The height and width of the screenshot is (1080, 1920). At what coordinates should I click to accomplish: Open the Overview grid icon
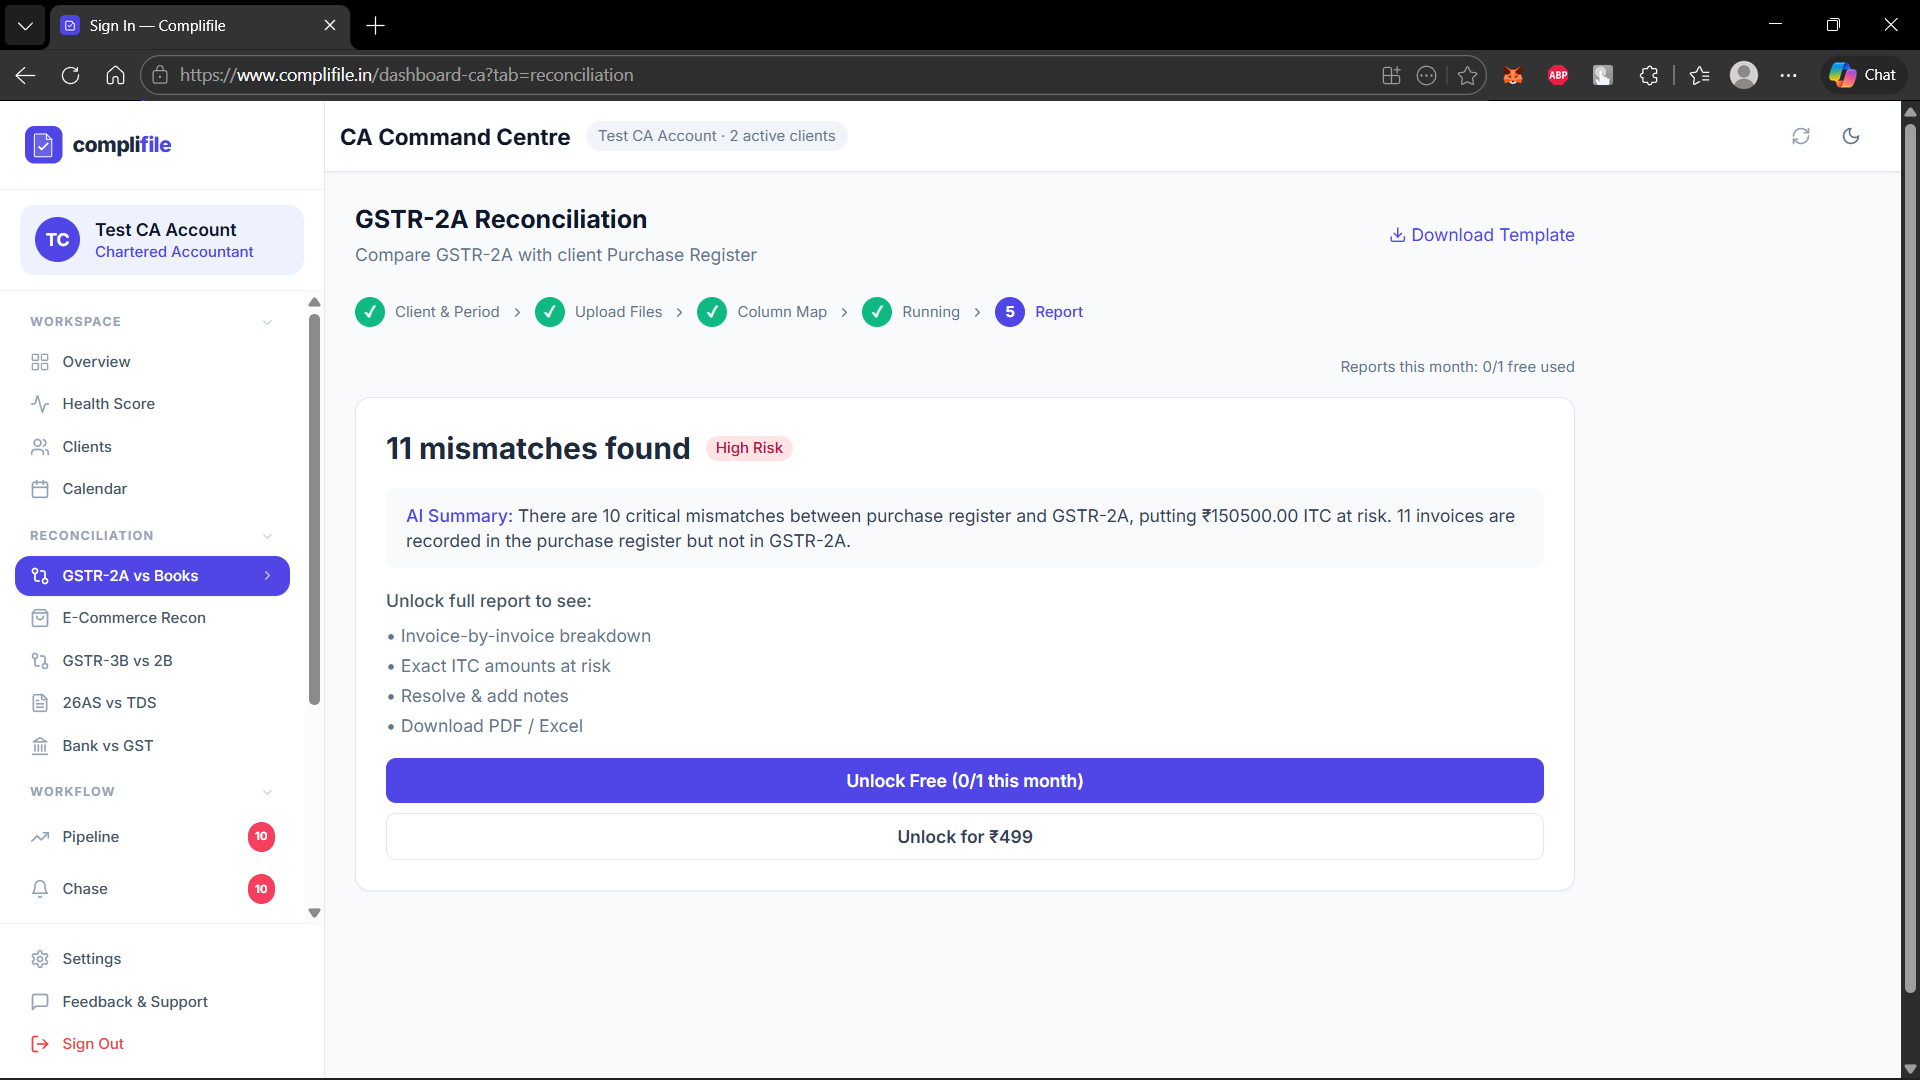(40, 362)
